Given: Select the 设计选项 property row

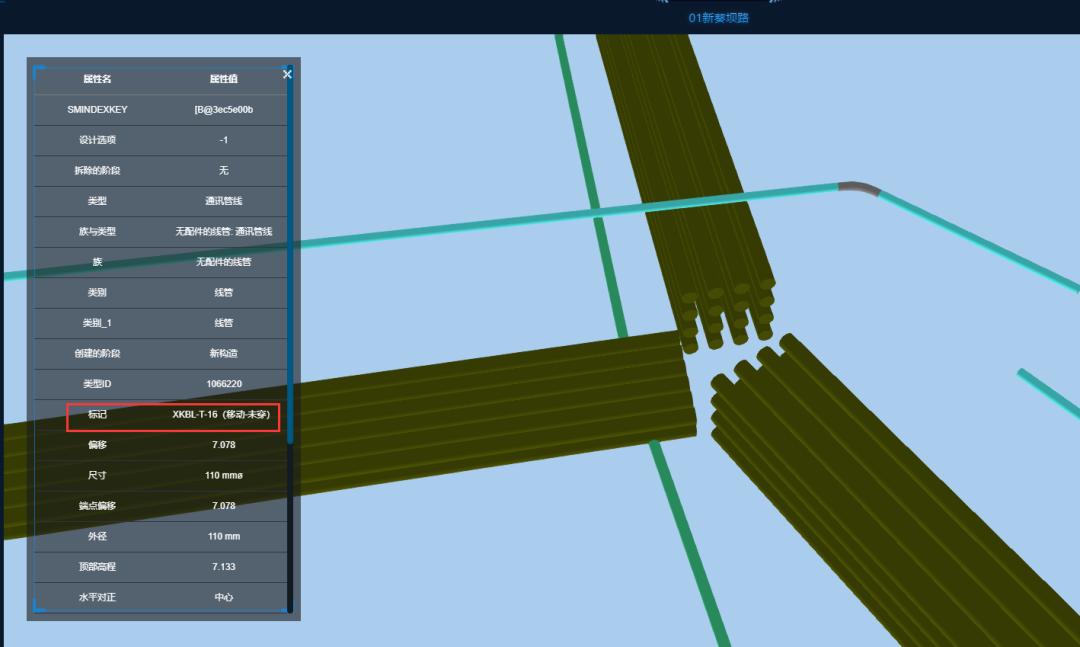Looking at the screenshot, I should tap(160, 140).
